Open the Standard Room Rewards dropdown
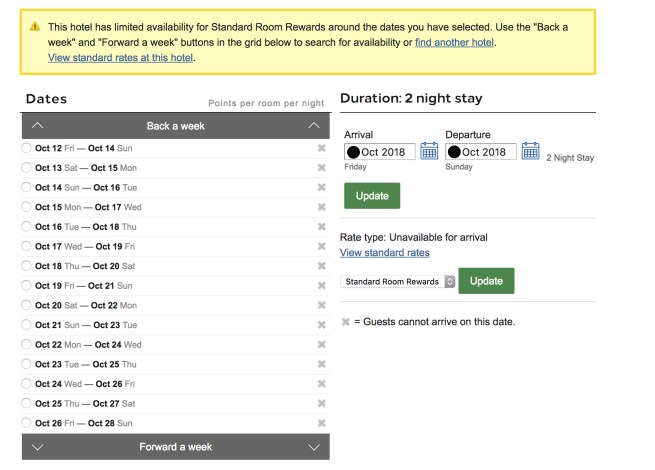Viewport: 655px width, 470px height. pyautogui.click(x=398, y=282)
